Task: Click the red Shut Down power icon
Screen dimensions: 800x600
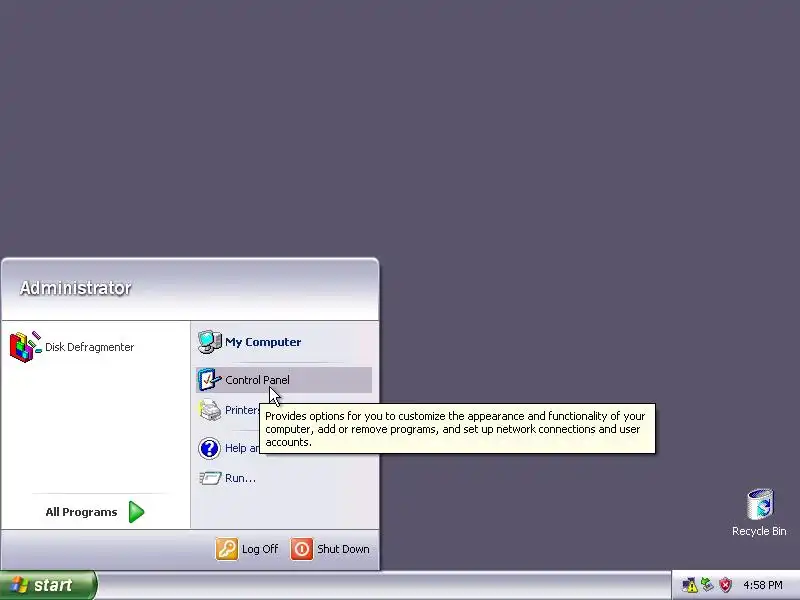Action: [302, 549]
